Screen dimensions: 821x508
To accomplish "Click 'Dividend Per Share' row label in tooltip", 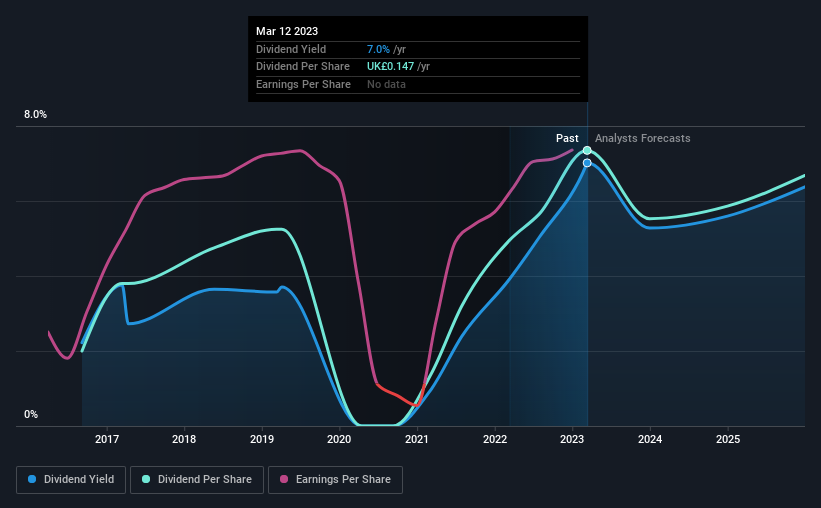I will pyautogui.click(x=303, y=67).
